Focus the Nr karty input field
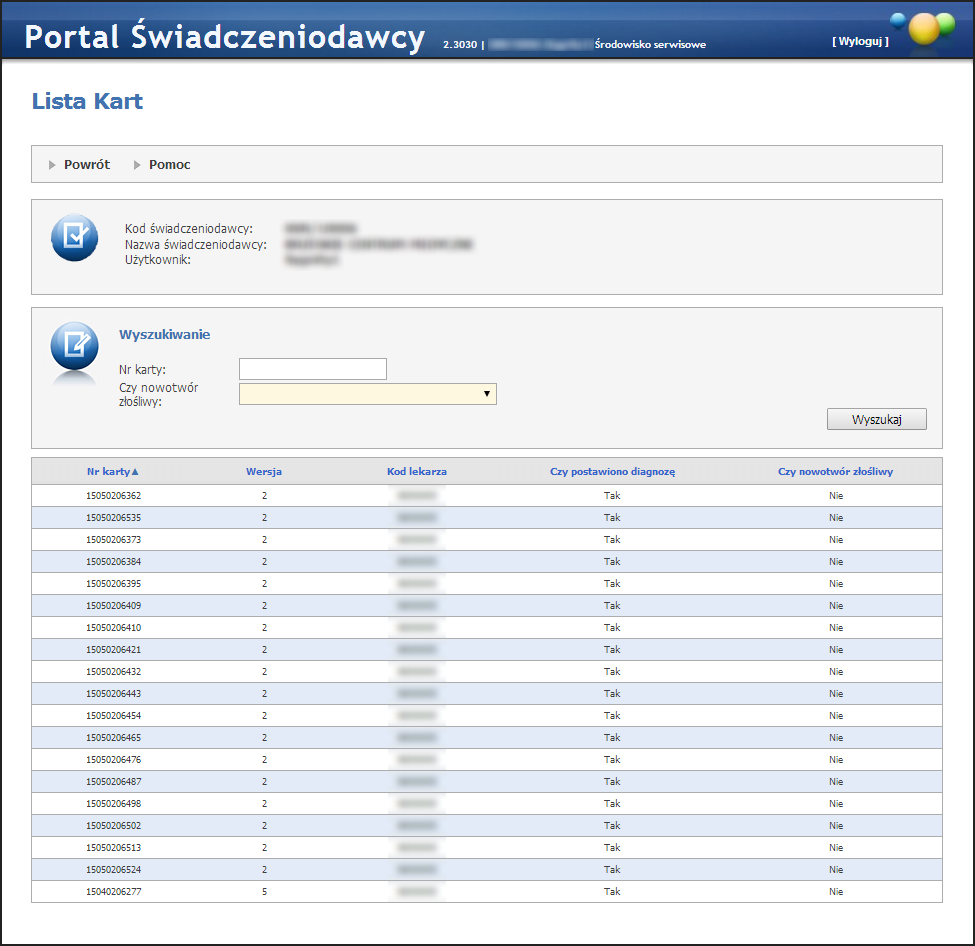975x946 pixels. (x=312, y=369)
